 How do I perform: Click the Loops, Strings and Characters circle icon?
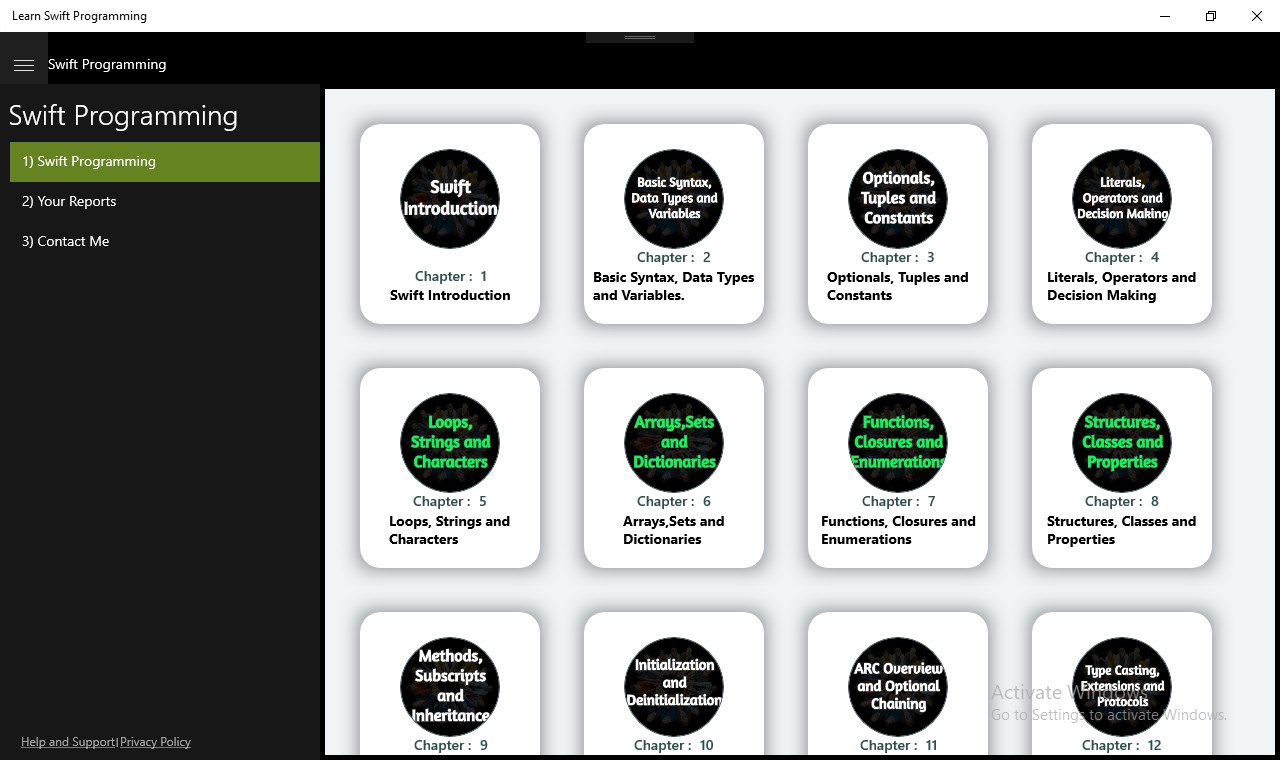click(x=450, y=443)
